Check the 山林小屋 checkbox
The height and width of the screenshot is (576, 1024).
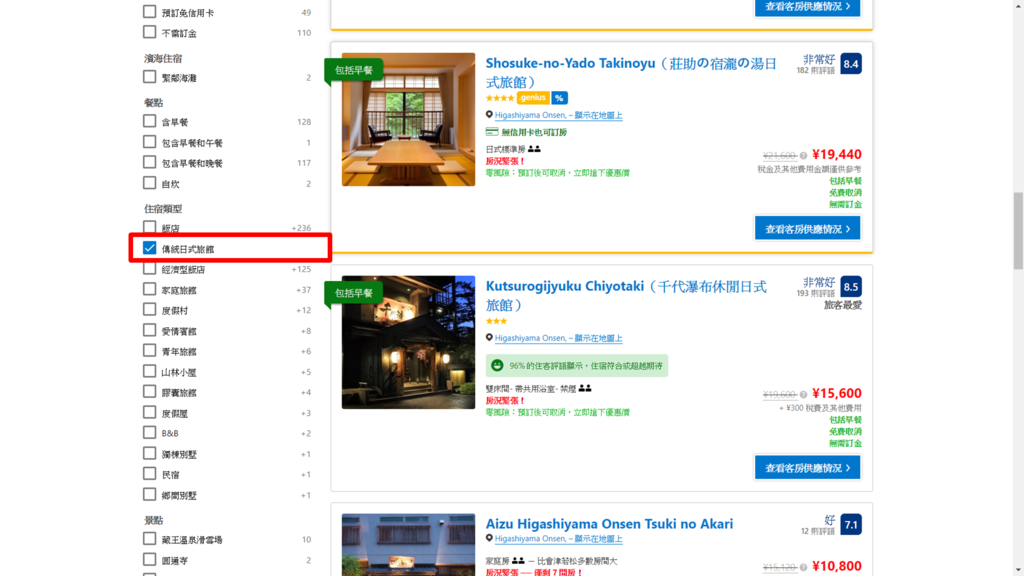coord(150,372)
